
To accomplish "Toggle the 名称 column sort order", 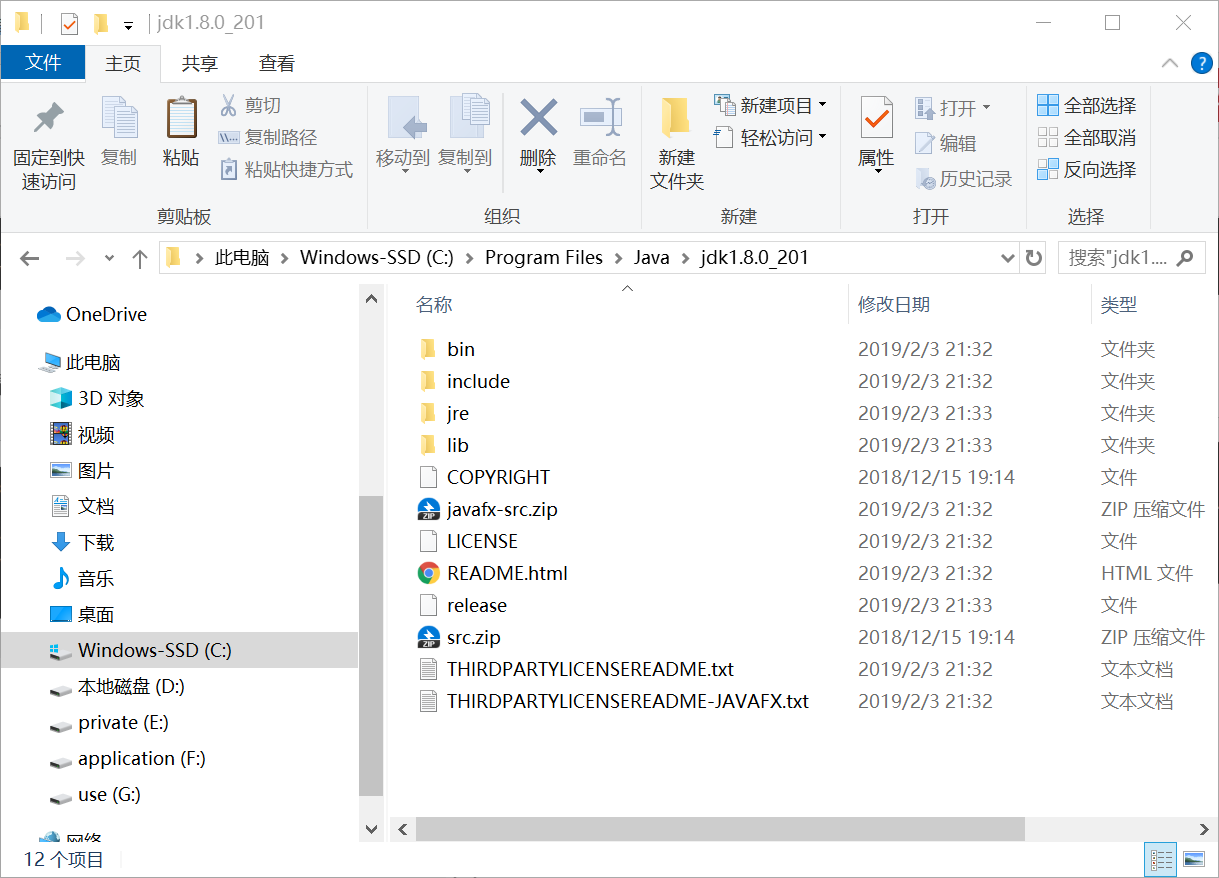I will tap(434, 304).
